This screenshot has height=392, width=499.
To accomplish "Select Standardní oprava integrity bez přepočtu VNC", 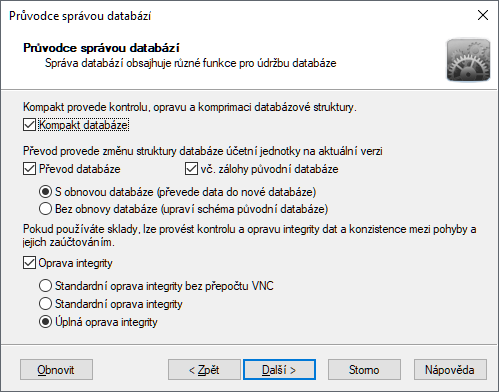I will tap(45, 286).
